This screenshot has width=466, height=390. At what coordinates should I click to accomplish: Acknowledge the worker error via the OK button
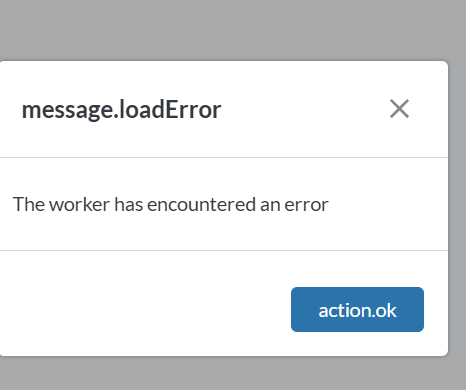tap(357, 309)
